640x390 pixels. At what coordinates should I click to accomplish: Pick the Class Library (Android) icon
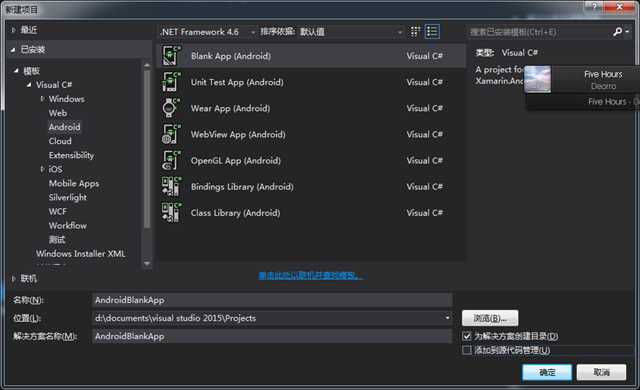click(x=171, y=213)
